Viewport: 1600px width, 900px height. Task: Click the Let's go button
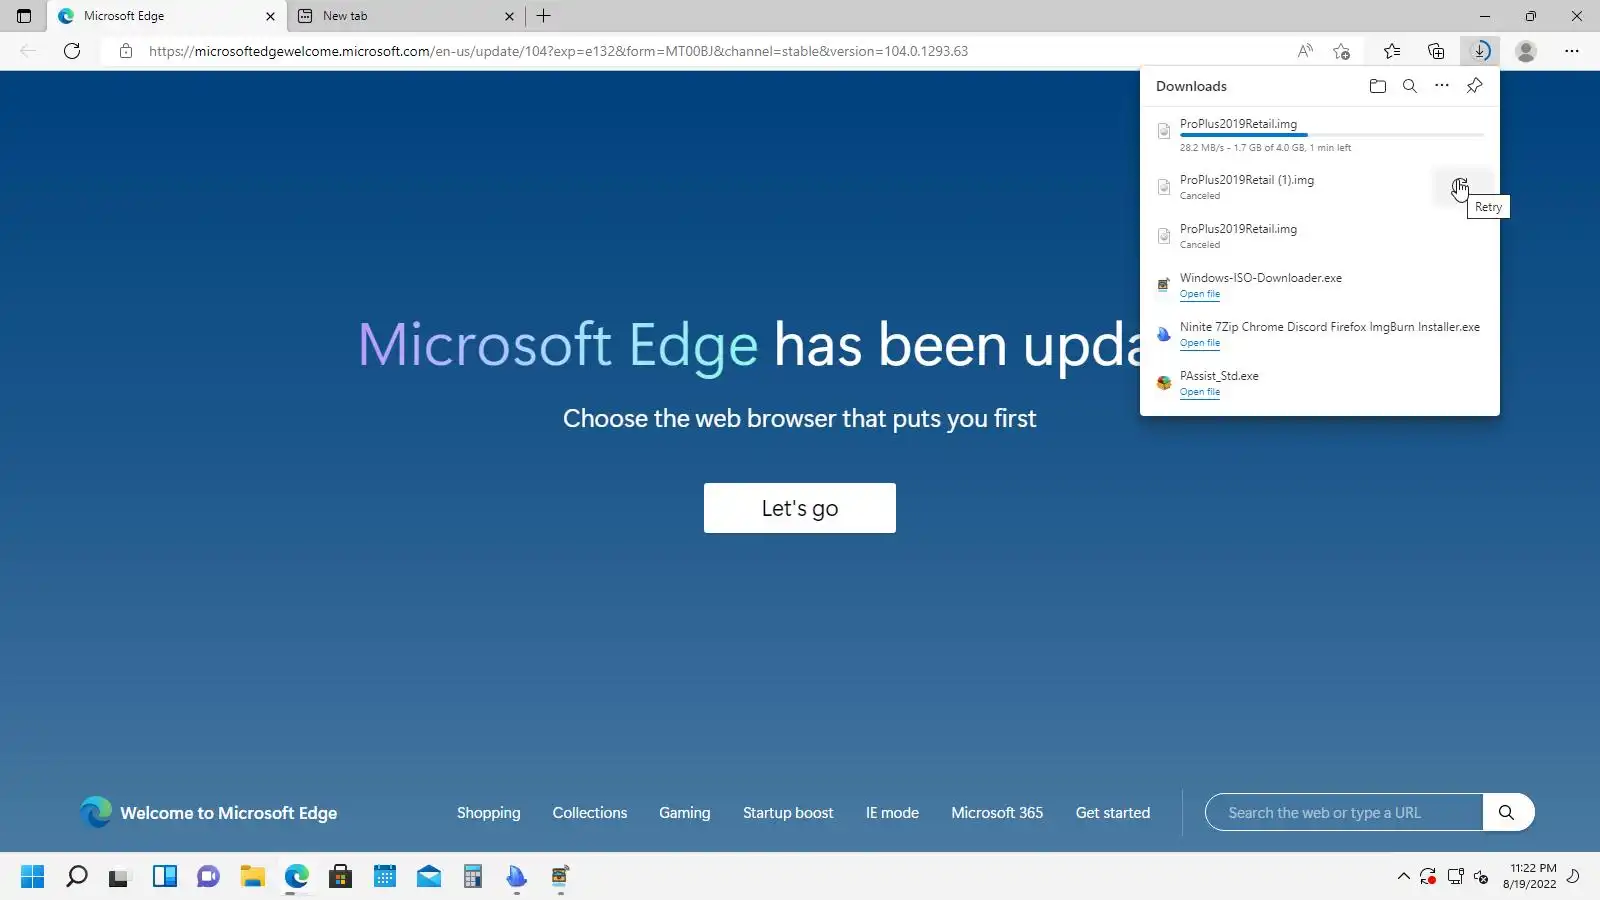point(800,508)
